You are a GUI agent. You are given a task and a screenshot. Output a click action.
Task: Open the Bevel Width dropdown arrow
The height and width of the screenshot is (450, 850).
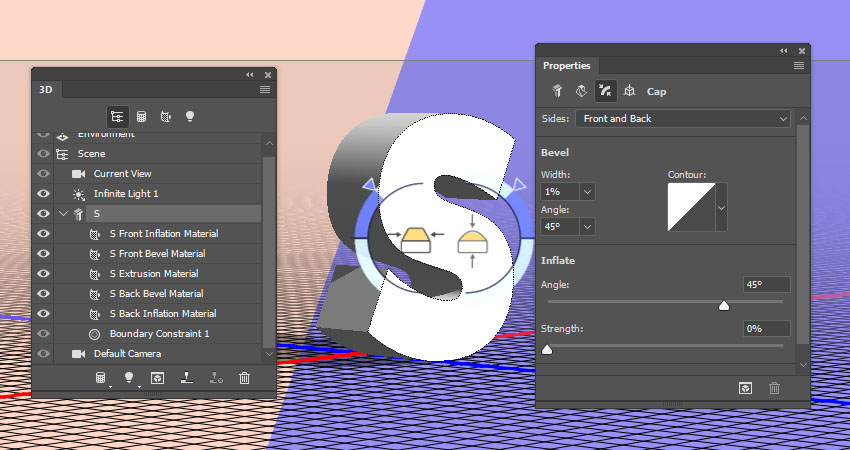587,192
